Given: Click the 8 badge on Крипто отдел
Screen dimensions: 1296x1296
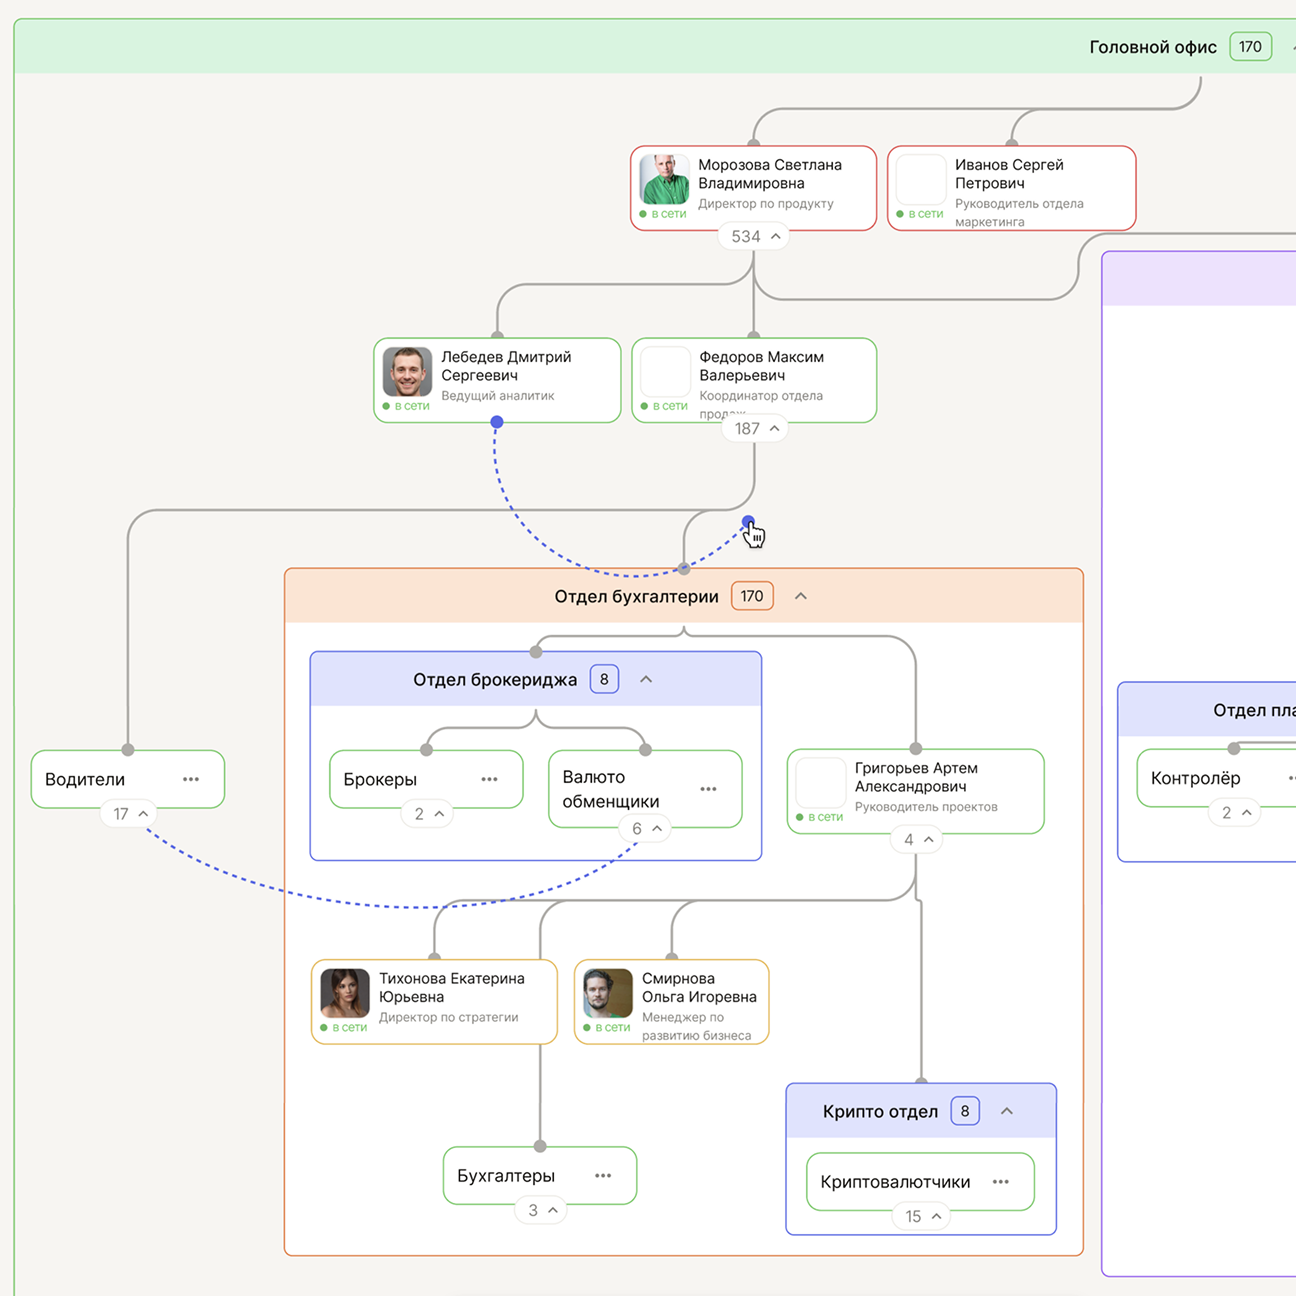Looking at the screenshot, I should [964, 1110].
